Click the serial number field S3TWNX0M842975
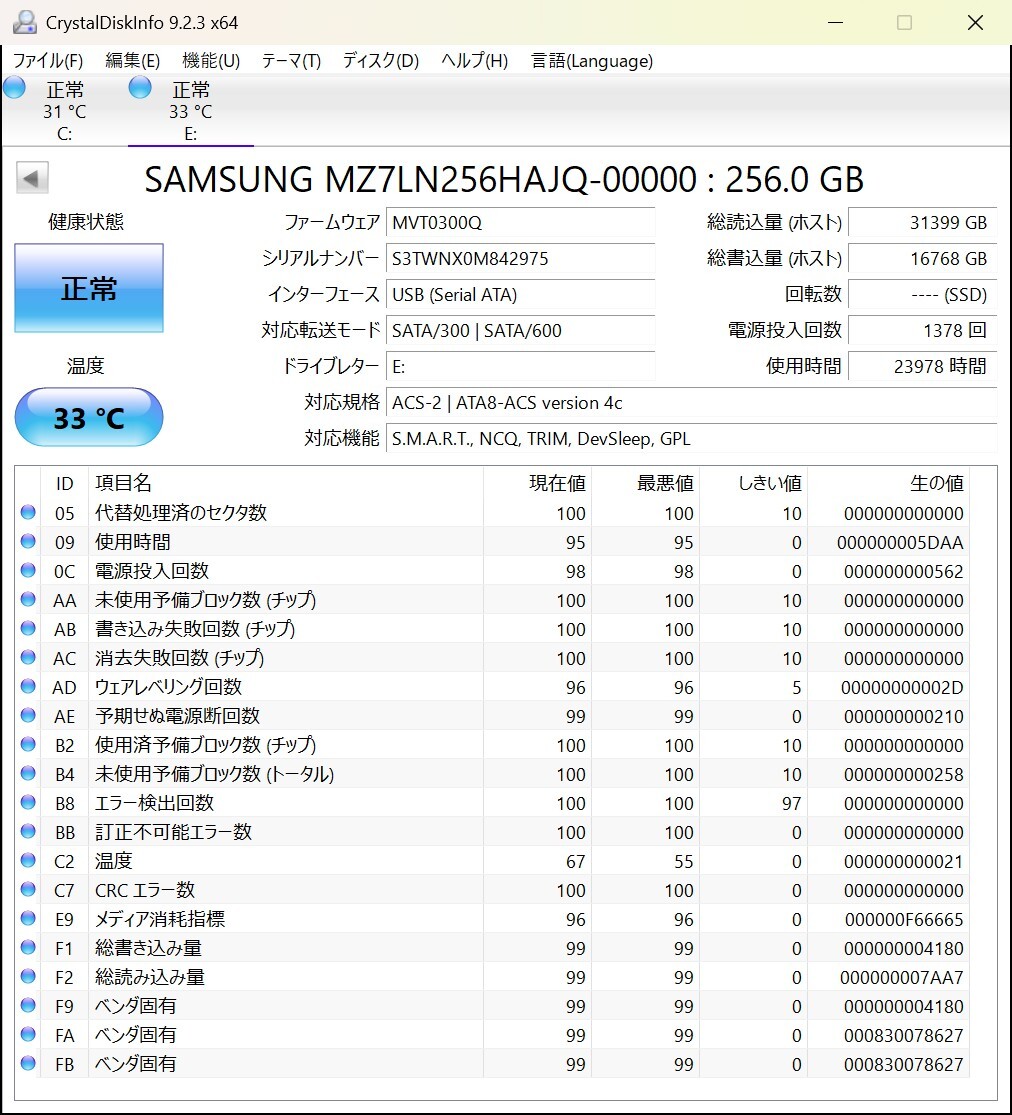Viewport: 1012px width, 1115px height. click(520, 258)
